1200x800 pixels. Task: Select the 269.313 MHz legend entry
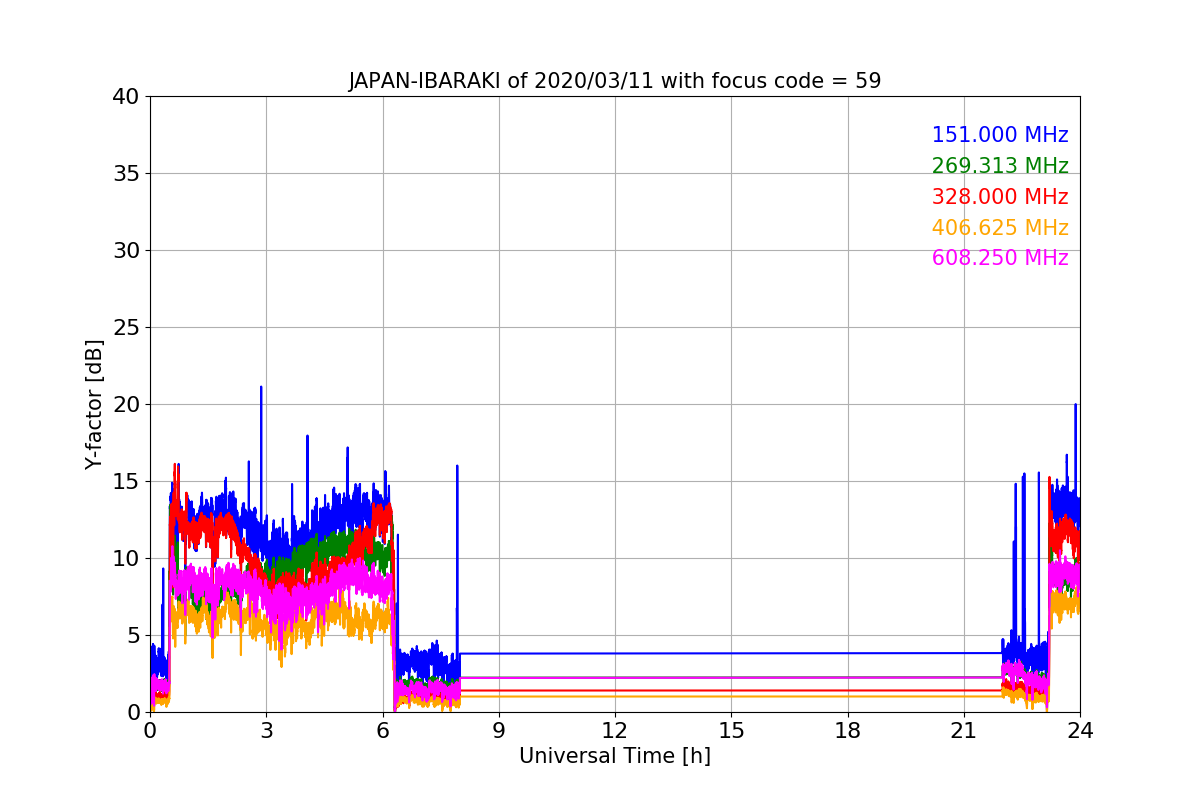click(1000, 166)
